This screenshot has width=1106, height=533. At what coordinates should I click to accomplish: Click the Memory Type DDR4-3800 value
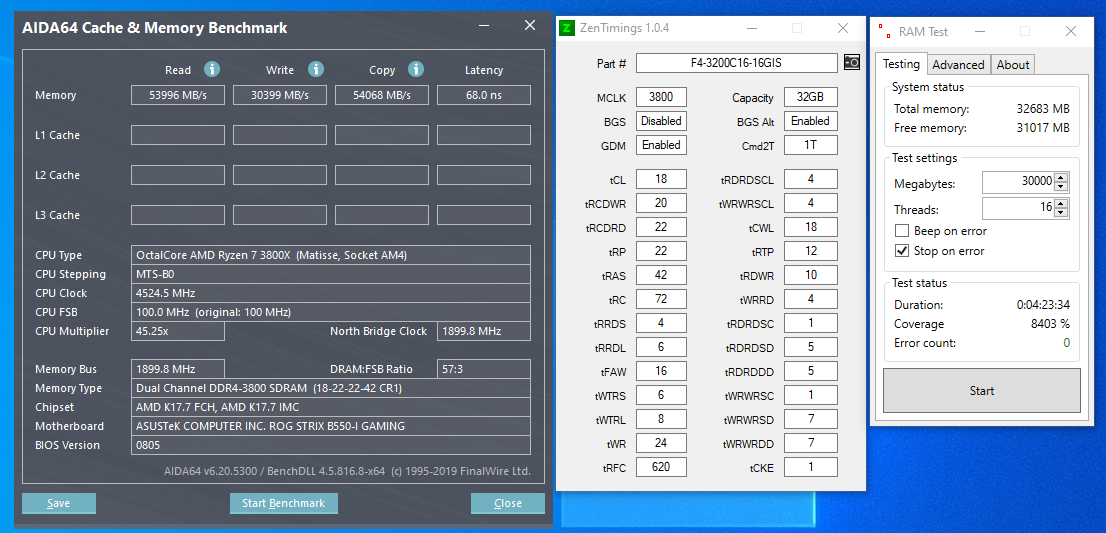click(x=331, y=388)
